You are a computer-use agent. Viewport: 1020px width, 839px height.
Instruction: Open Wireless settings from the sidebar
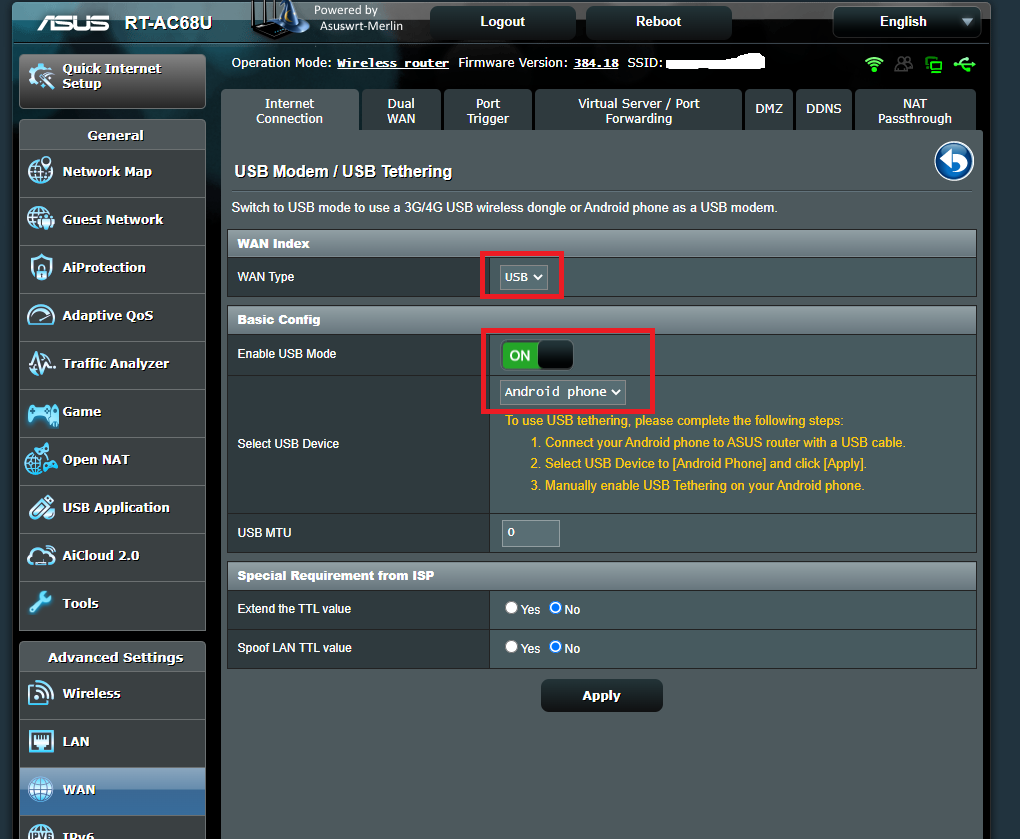point(113,694)
